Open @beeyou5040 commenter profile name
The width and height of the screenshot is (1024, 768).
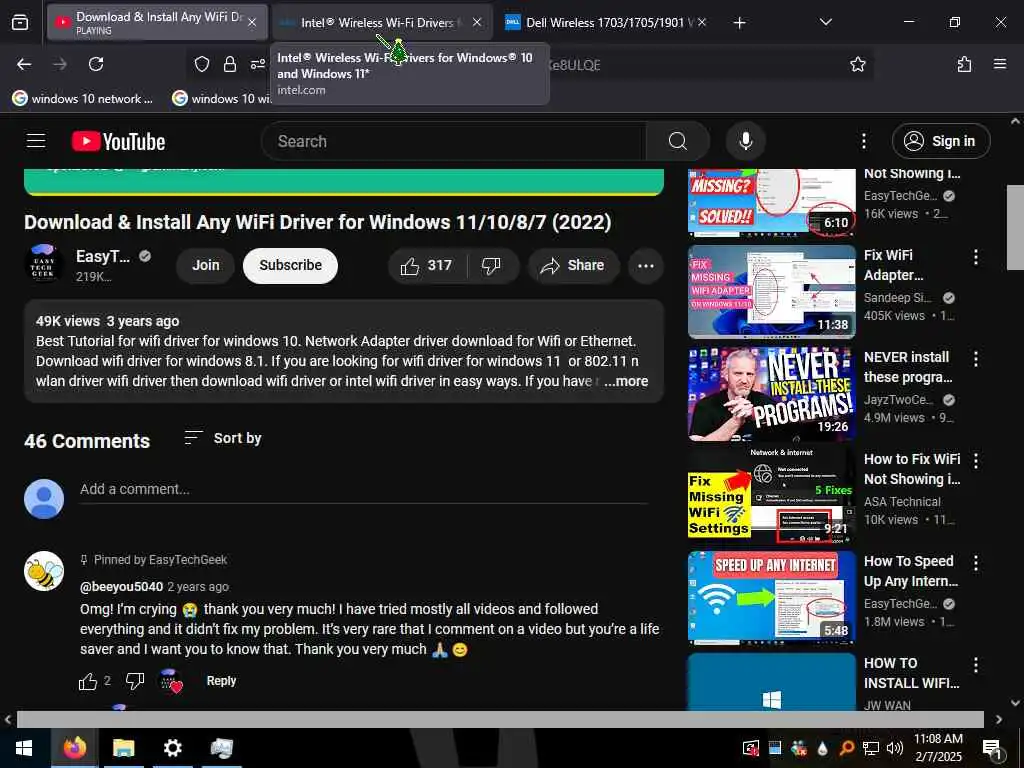121,587
